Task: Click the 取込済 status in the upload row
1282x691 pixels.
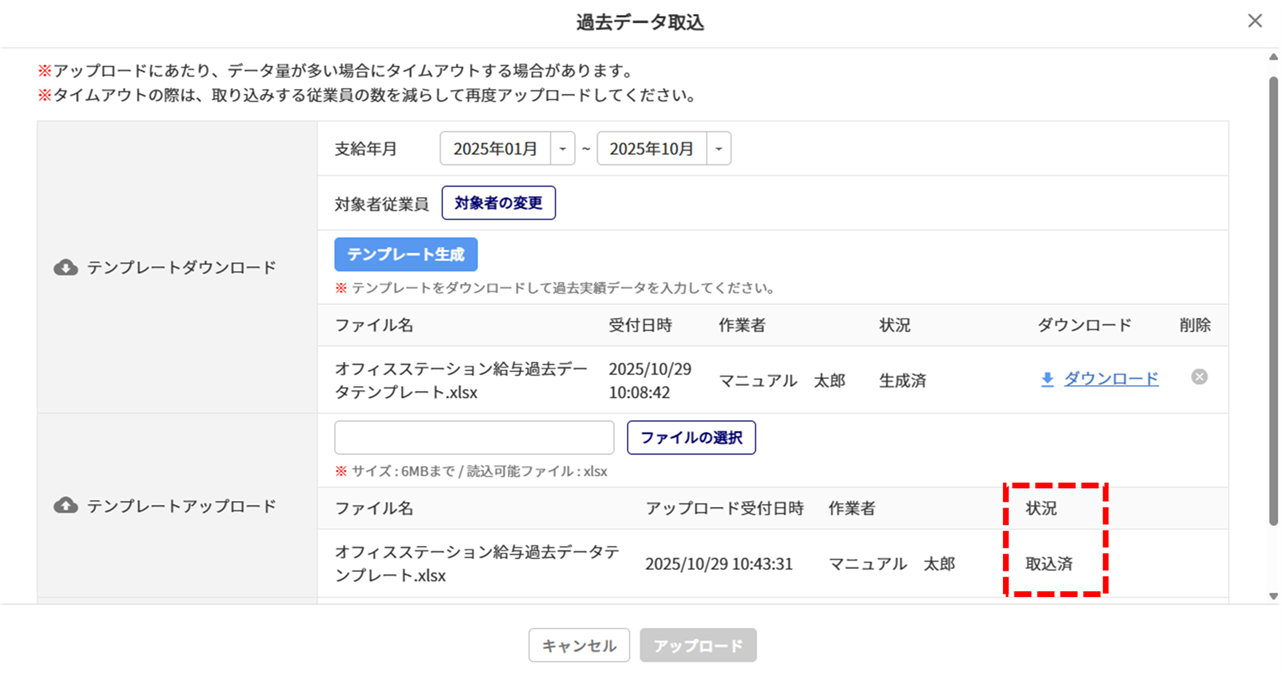Action: pos(1049,564)
